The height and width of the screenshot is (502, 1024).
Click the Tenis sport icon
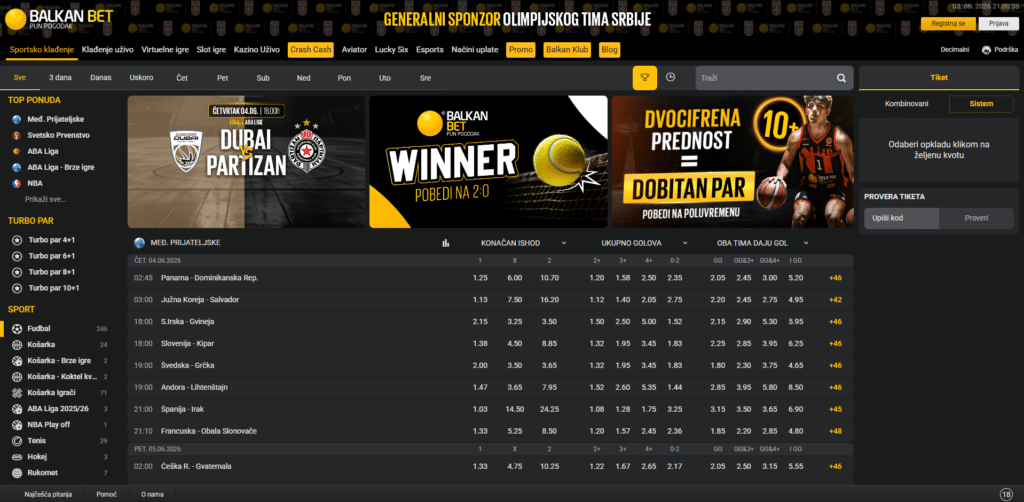[x=17, y=441]
